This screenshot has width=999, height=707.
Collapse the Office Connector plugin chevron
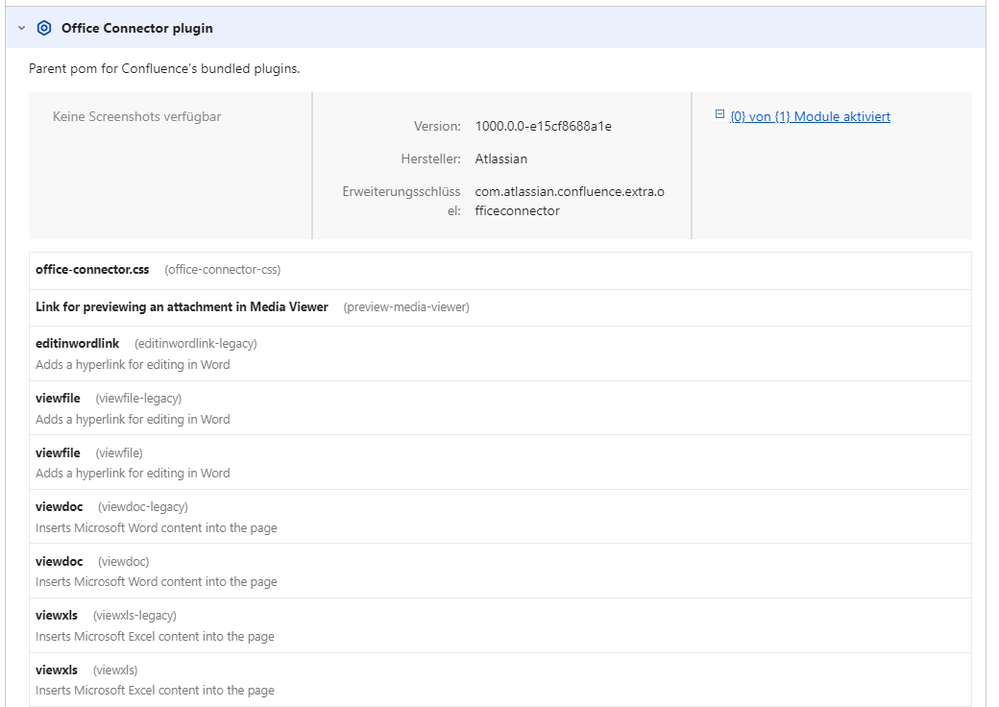click(22, 28)
